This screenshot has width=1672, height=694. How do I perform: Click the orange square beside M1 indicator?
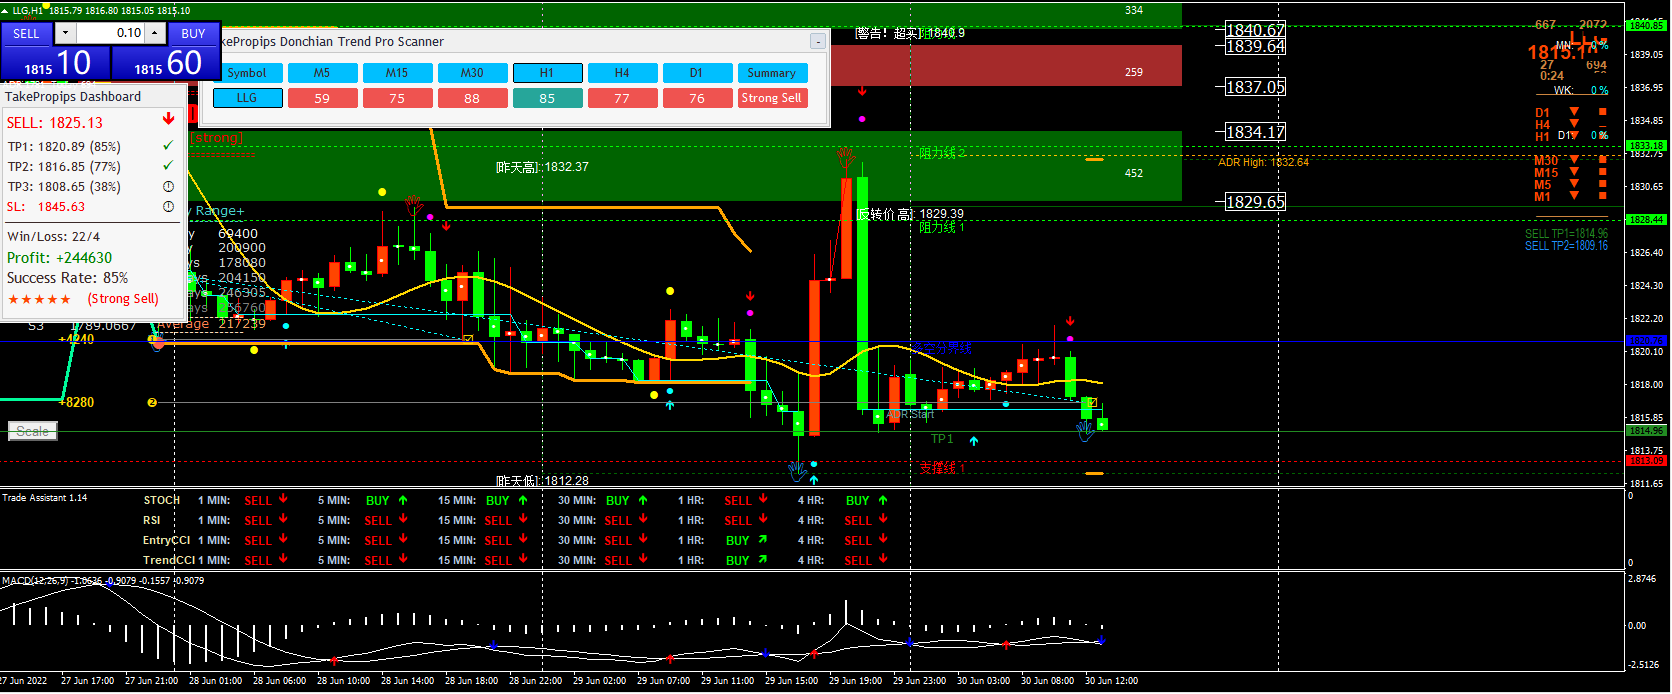click(1603, 196)
